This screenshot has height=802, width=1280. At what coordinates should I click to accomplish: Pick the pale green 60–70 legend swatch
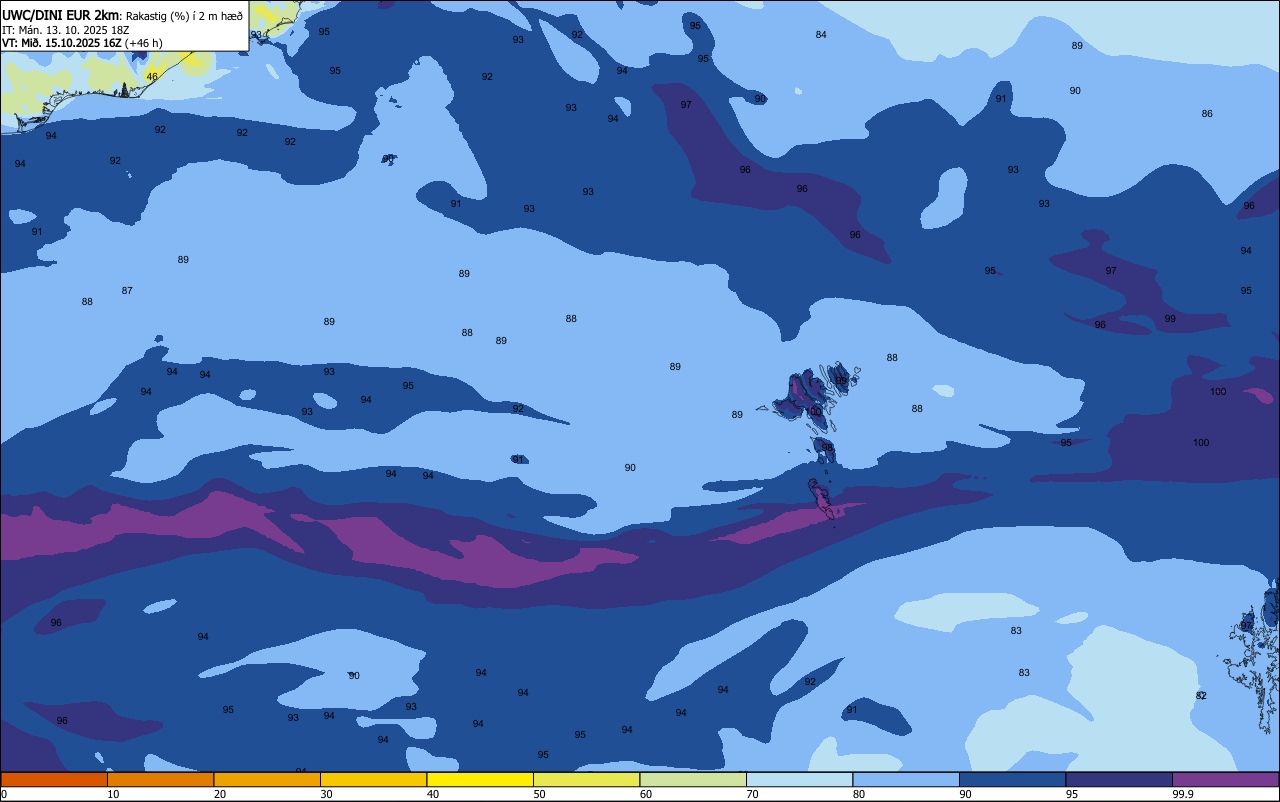click(x=693, y=779)
